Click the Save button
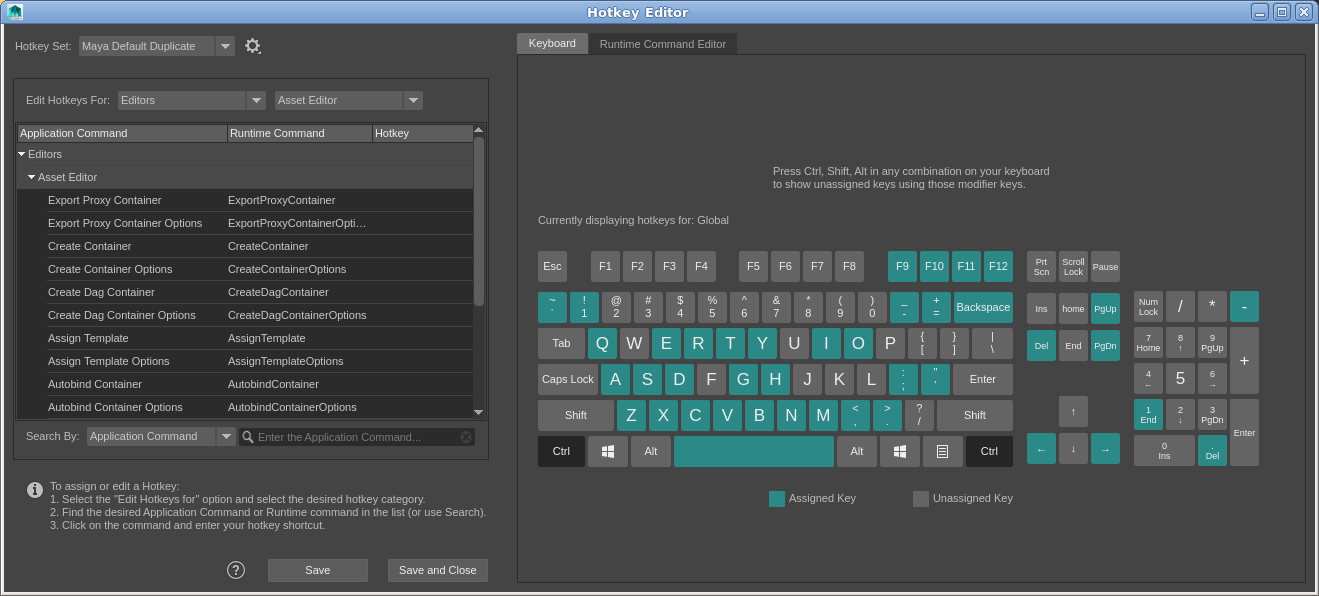This screenshot has width=1319, height=596. coord(318,570)
